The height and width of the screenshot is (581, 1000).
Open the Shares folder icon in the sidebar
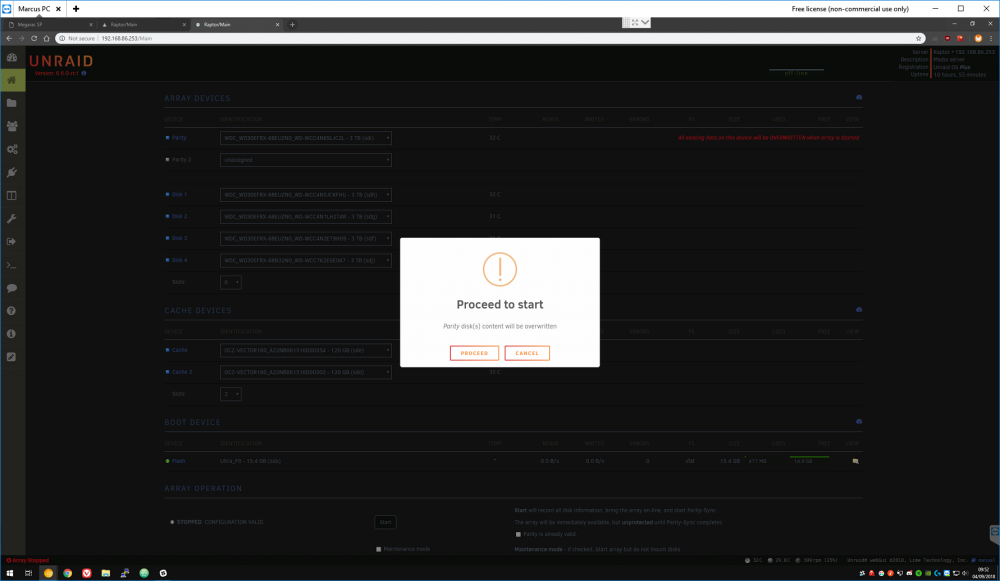[11, 103]
